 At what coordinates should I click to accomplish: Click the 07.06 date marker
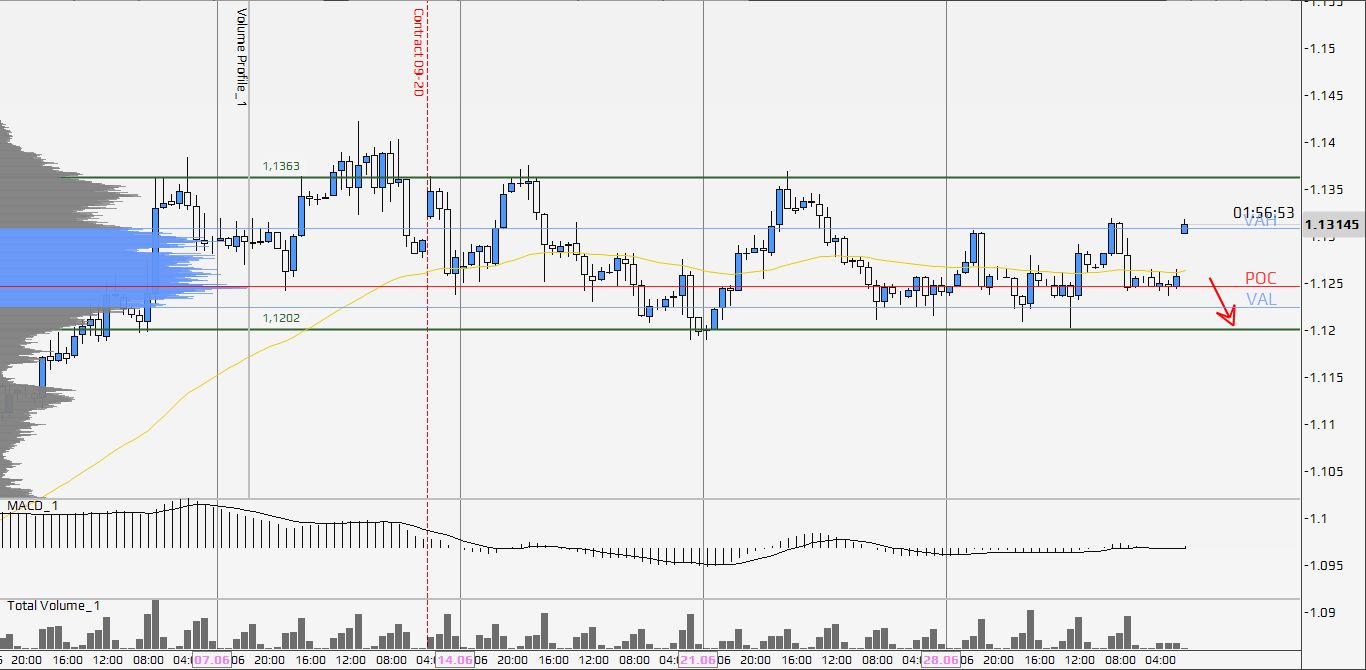pyautogui.click(x=212, y=660)
